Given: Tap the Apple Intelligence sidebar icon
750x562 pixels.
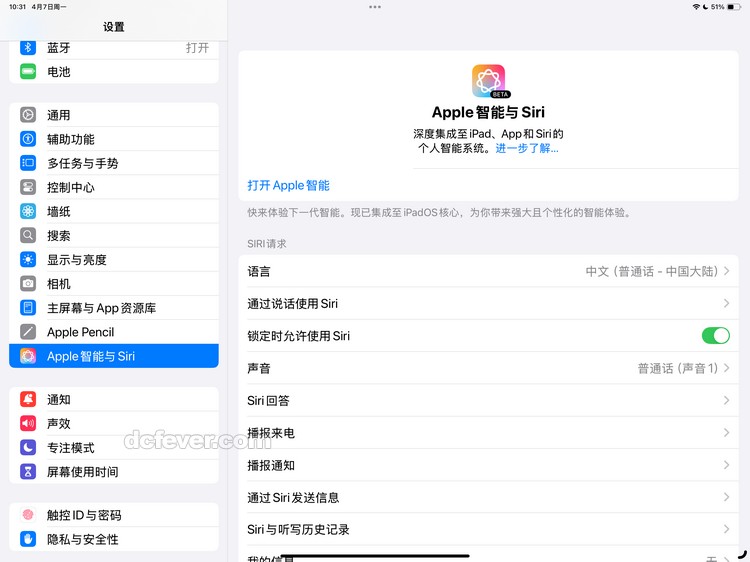Looking at the screenshot, I should 28,356.
